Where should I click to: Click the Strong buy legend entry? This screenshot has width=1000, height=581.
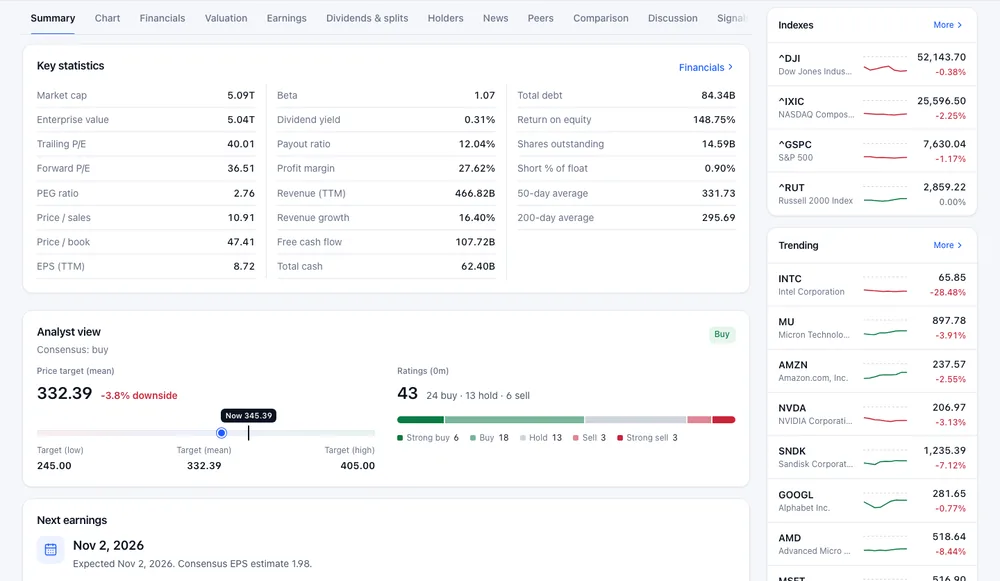point(428,438)
